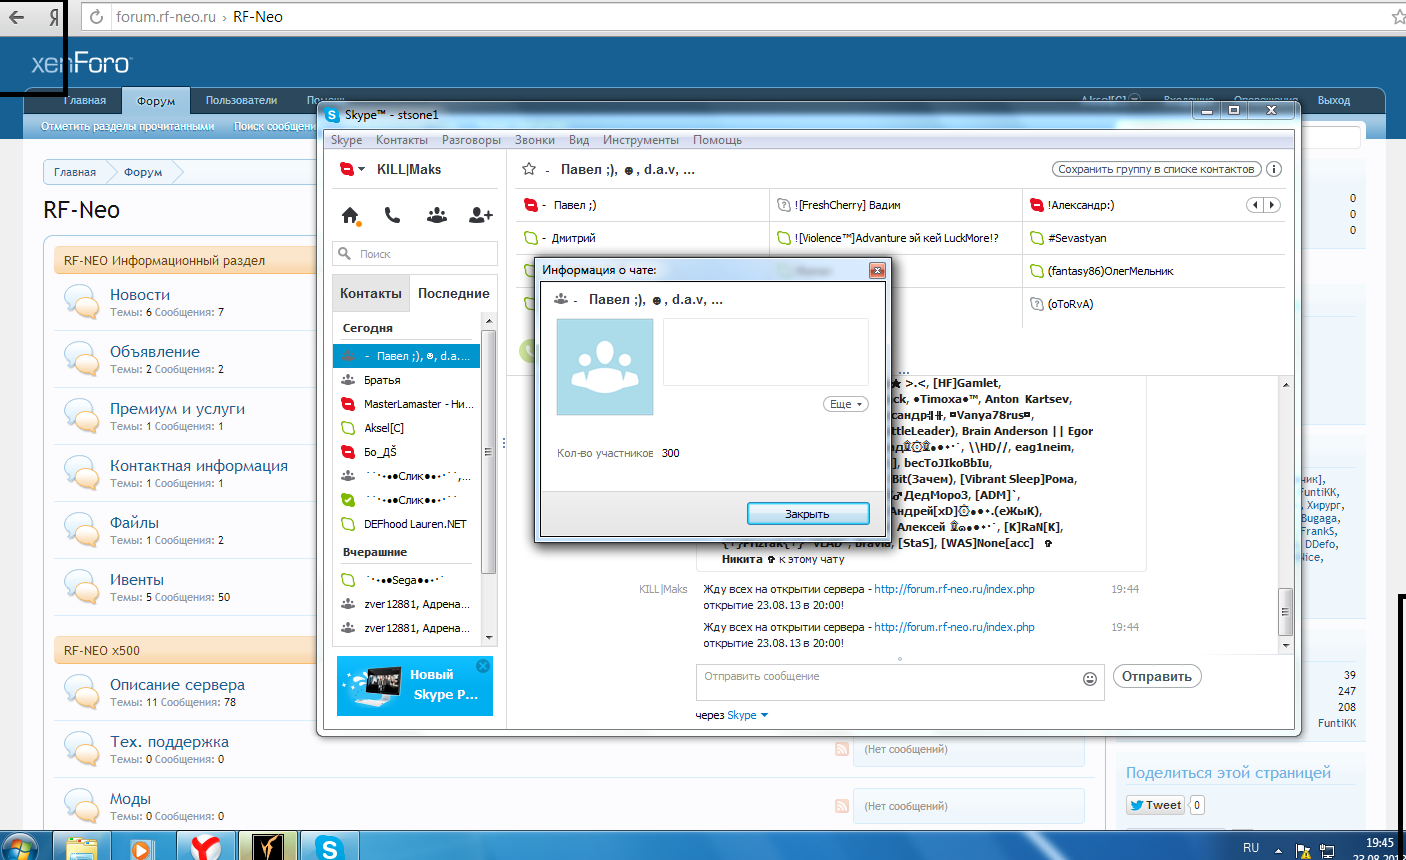Click scroll-down arrow of recent contacts list
This screenshot has height=860, width=1406.
[x=489, y=637]
